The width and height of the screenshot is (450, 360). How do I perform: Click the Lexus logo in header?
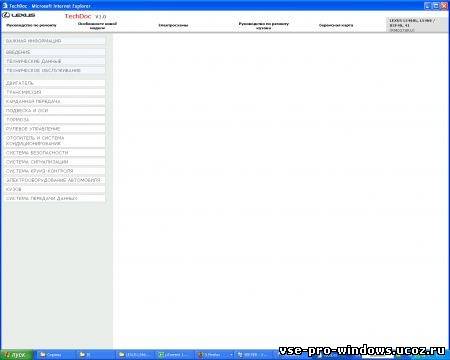pos(19,15)
